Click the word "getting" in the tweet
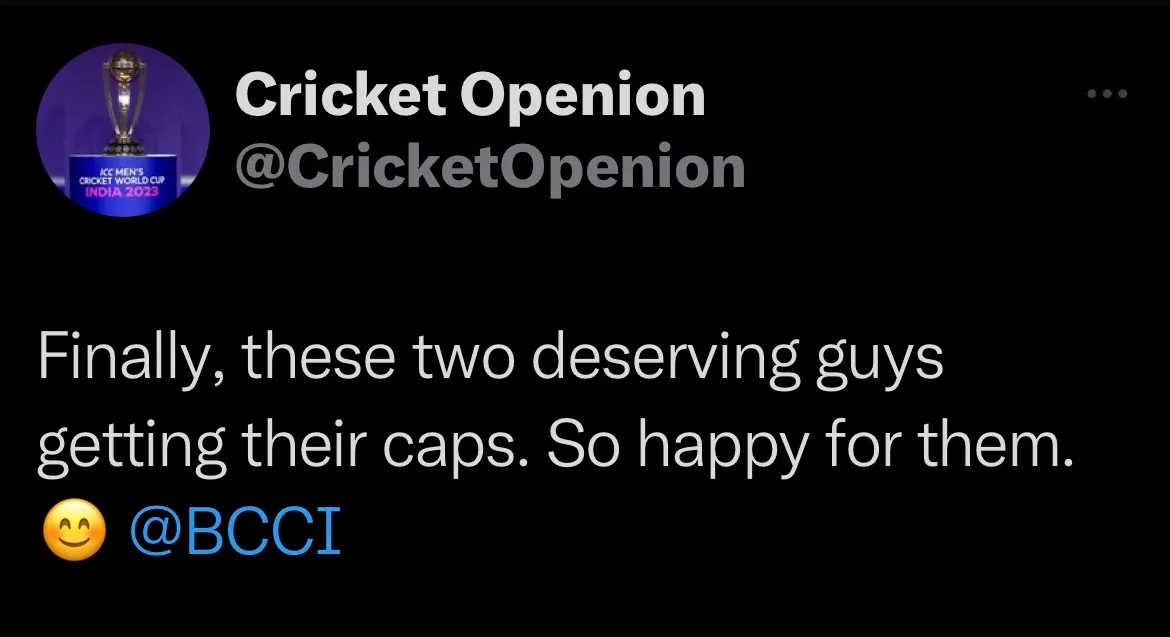1170x637 pixels. [132, 447]
